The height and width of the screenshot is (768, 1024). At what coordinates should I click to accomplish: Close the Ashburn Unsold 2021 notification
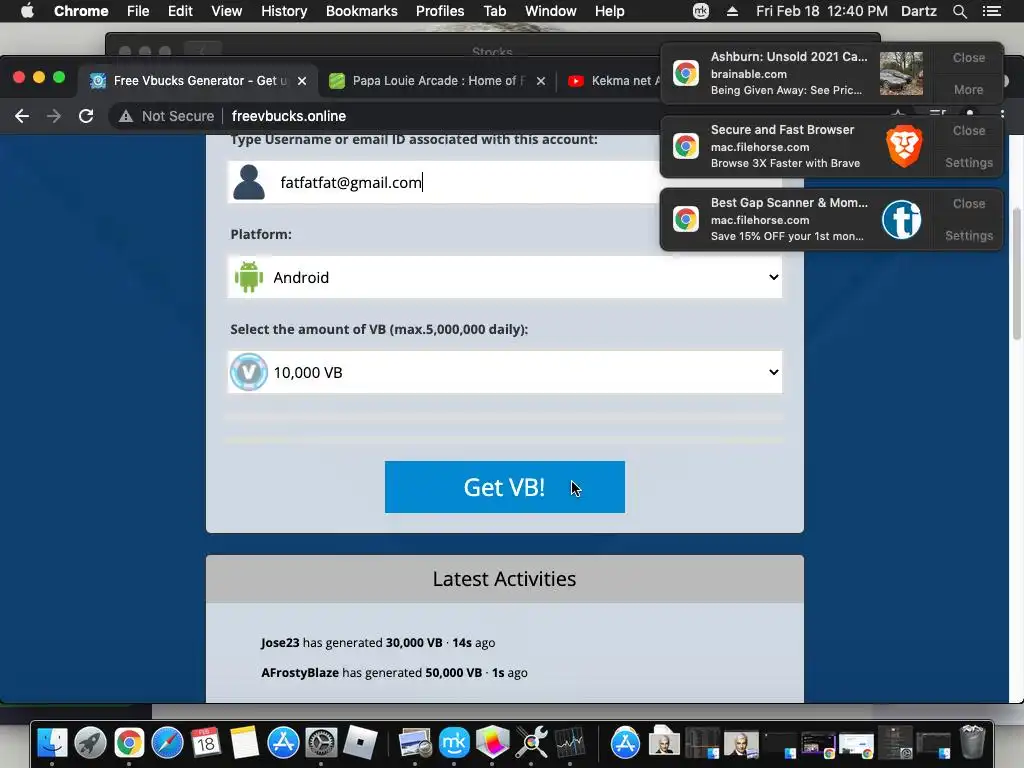tap(968, 57)
